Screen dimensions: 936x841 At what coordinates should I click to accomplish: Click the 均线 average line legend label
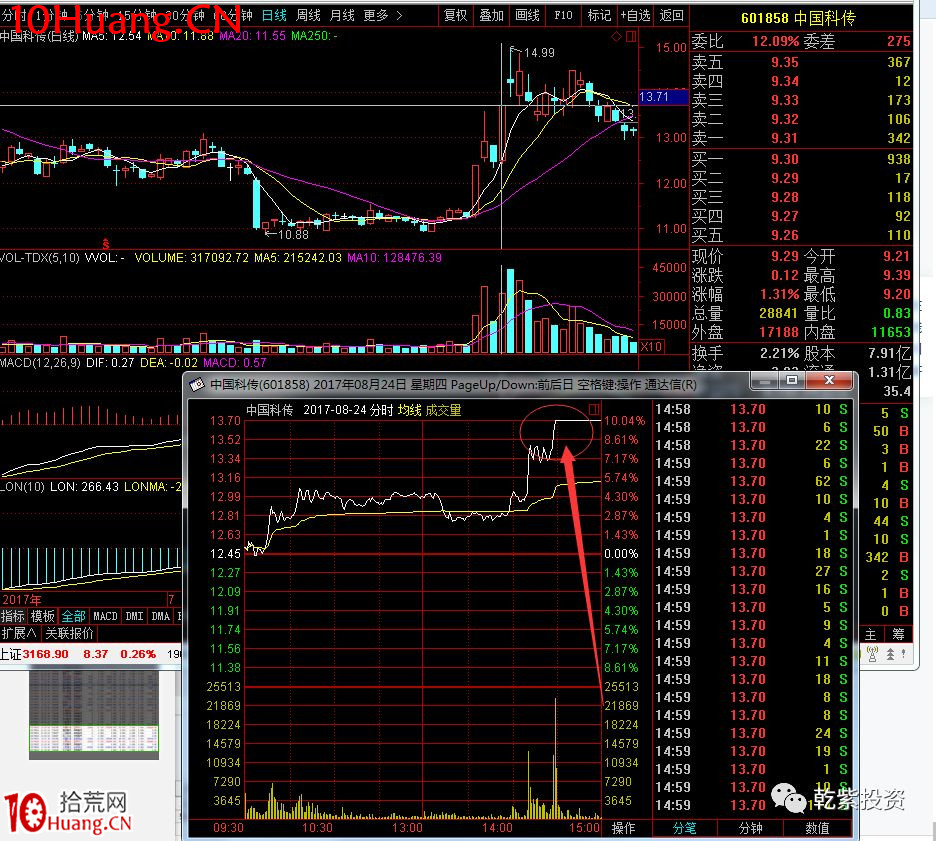(410, 410)
